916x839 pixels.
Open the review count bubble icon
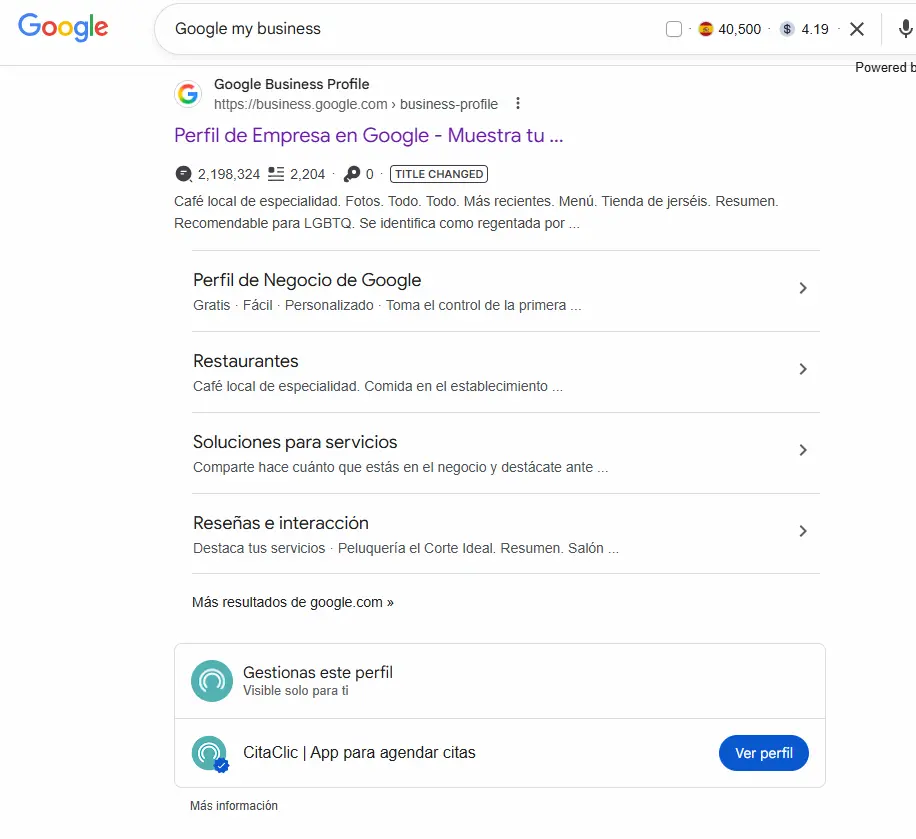183,173
